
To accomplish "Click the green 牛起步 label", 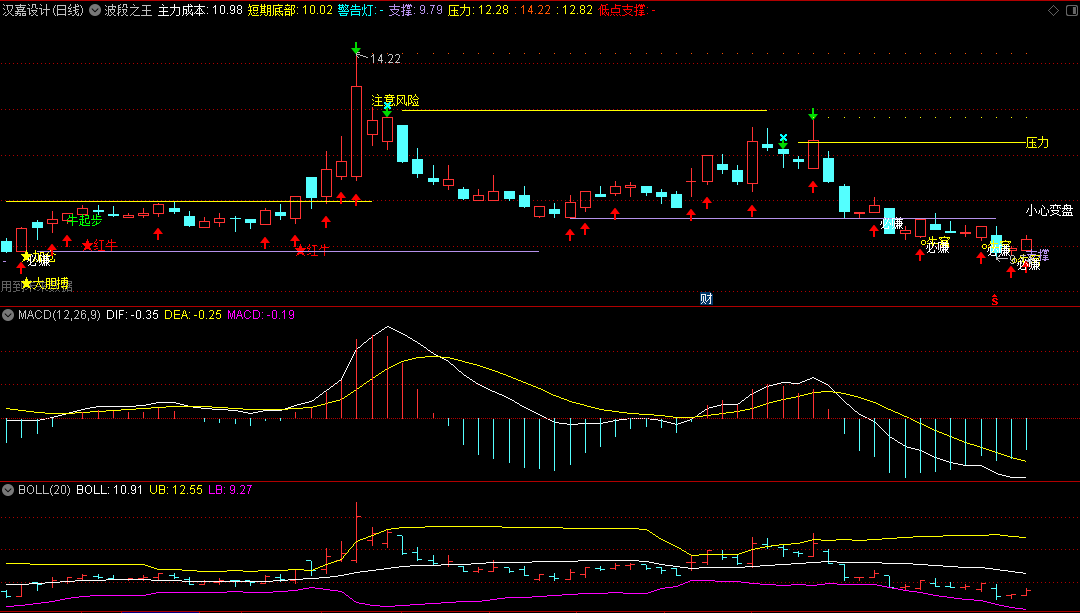I will tap(84, 220).
